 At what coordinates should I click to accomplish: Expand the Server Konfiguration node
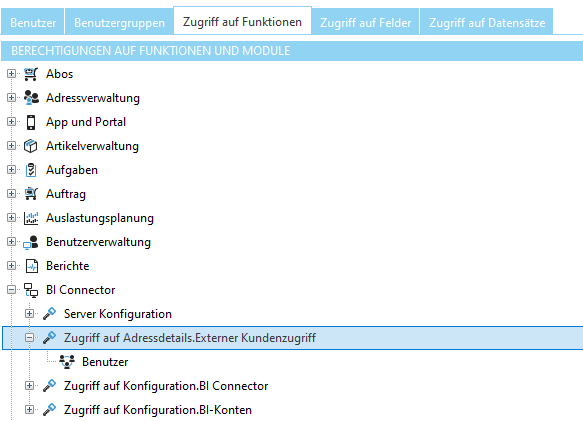[x=29, y=314]
